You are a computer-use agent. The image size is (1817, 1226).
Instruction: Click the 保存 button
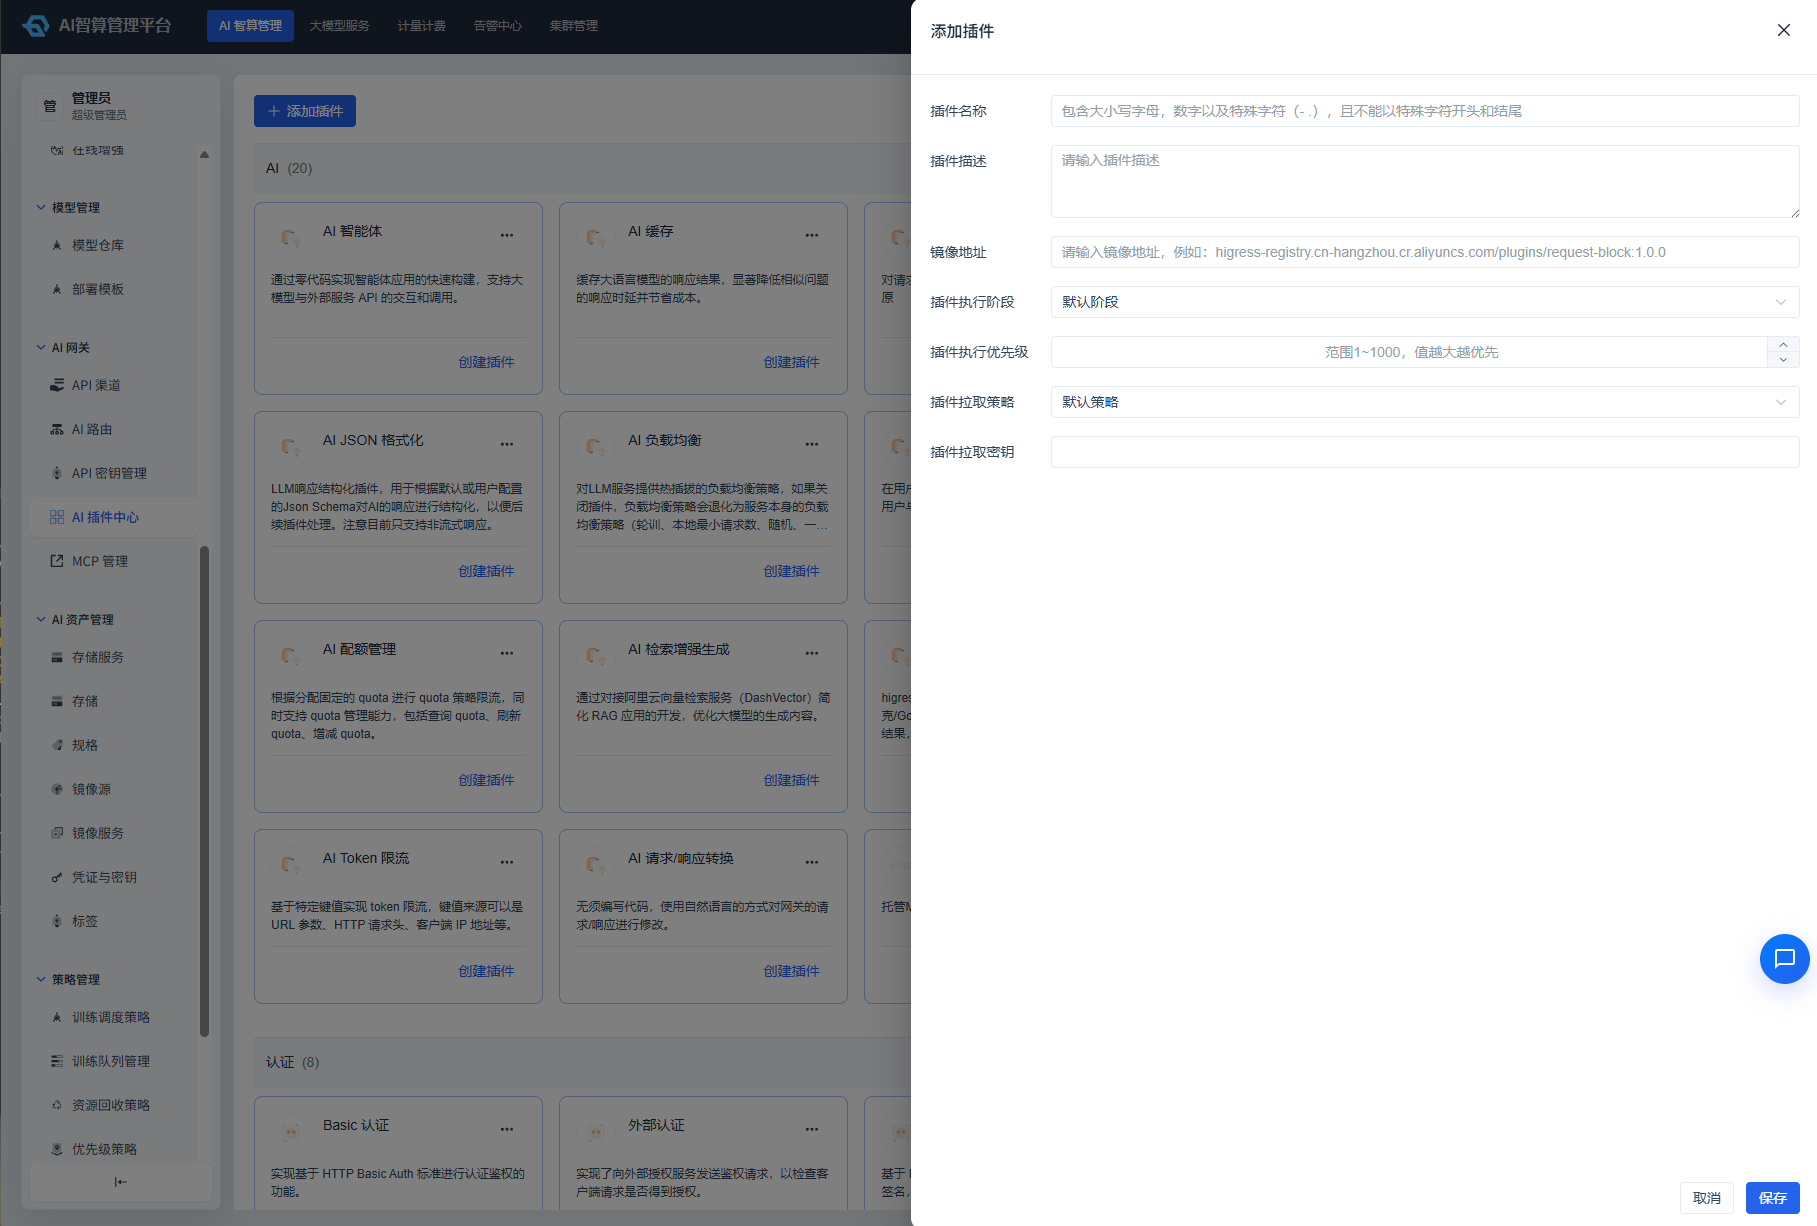[x=1772, y=1198]
